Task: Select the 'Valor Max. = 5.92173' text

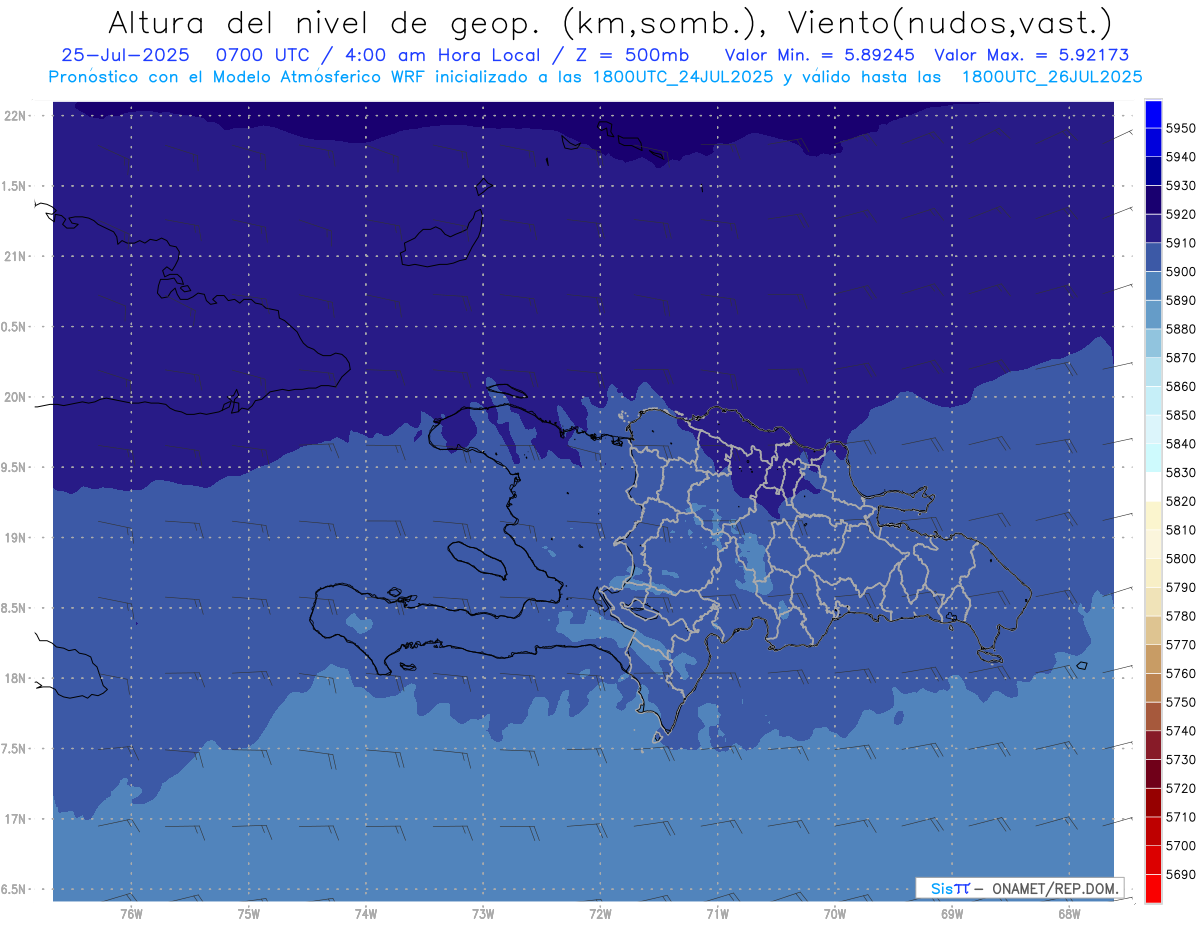Action: click(1031, 55)
